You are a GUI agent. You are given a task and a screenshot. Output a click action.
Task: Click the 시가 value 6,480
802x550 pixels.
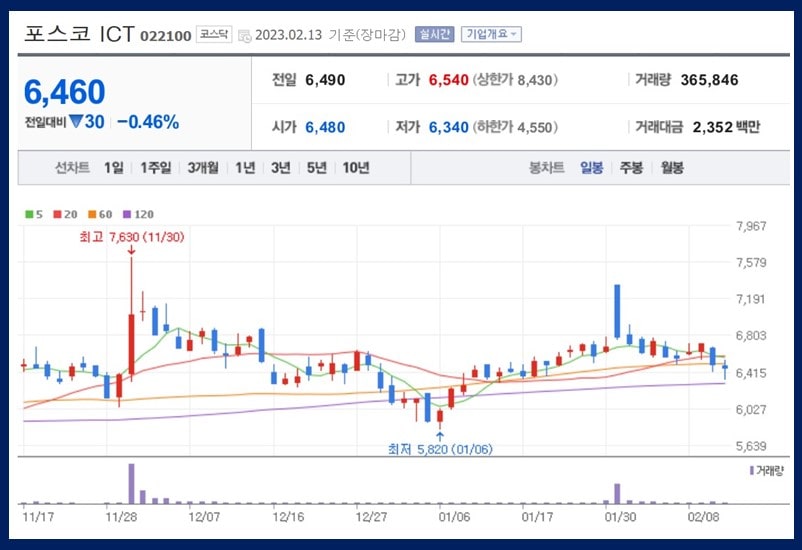point(325,127)
